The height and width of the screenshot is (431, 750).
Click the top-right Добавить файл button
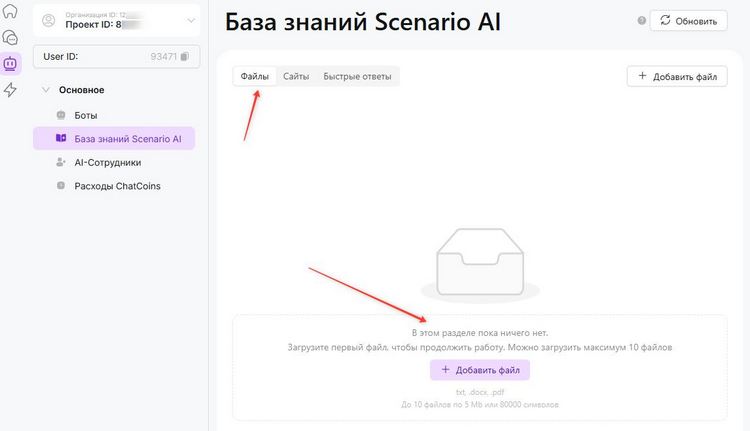coord(677,77)
